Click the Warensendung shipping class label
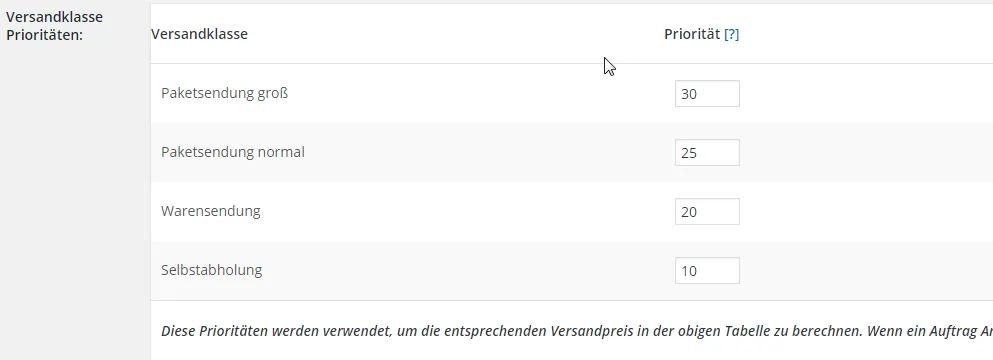Image resolution: width=993 pixels, height=360 pixels. click(x=210, y=211)
